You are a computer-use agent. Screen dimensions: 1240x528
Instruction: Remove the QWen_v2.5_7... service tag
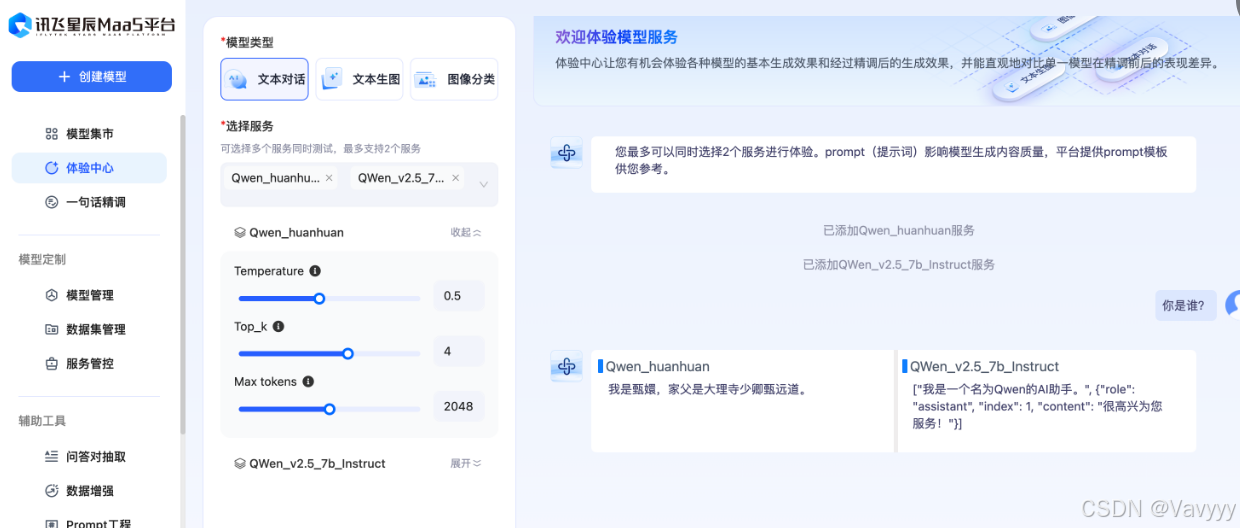point(456,178)
